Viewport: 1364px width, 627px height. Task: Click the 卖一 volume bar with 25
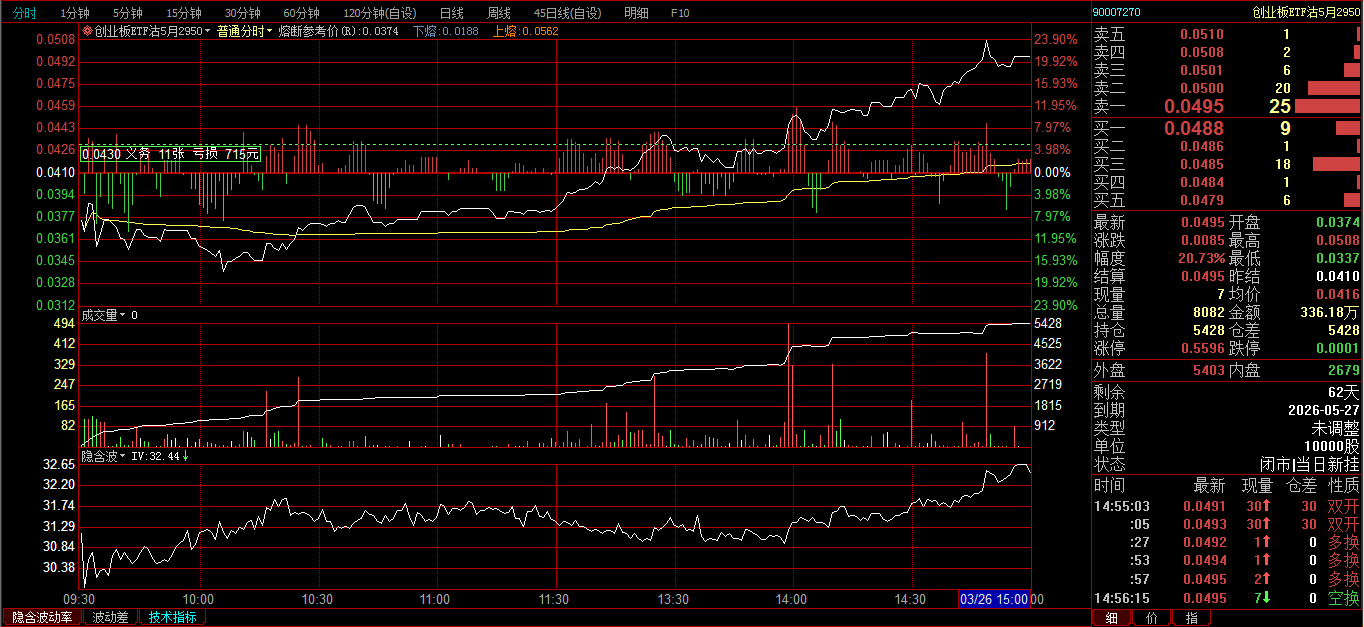point(1327,106)
